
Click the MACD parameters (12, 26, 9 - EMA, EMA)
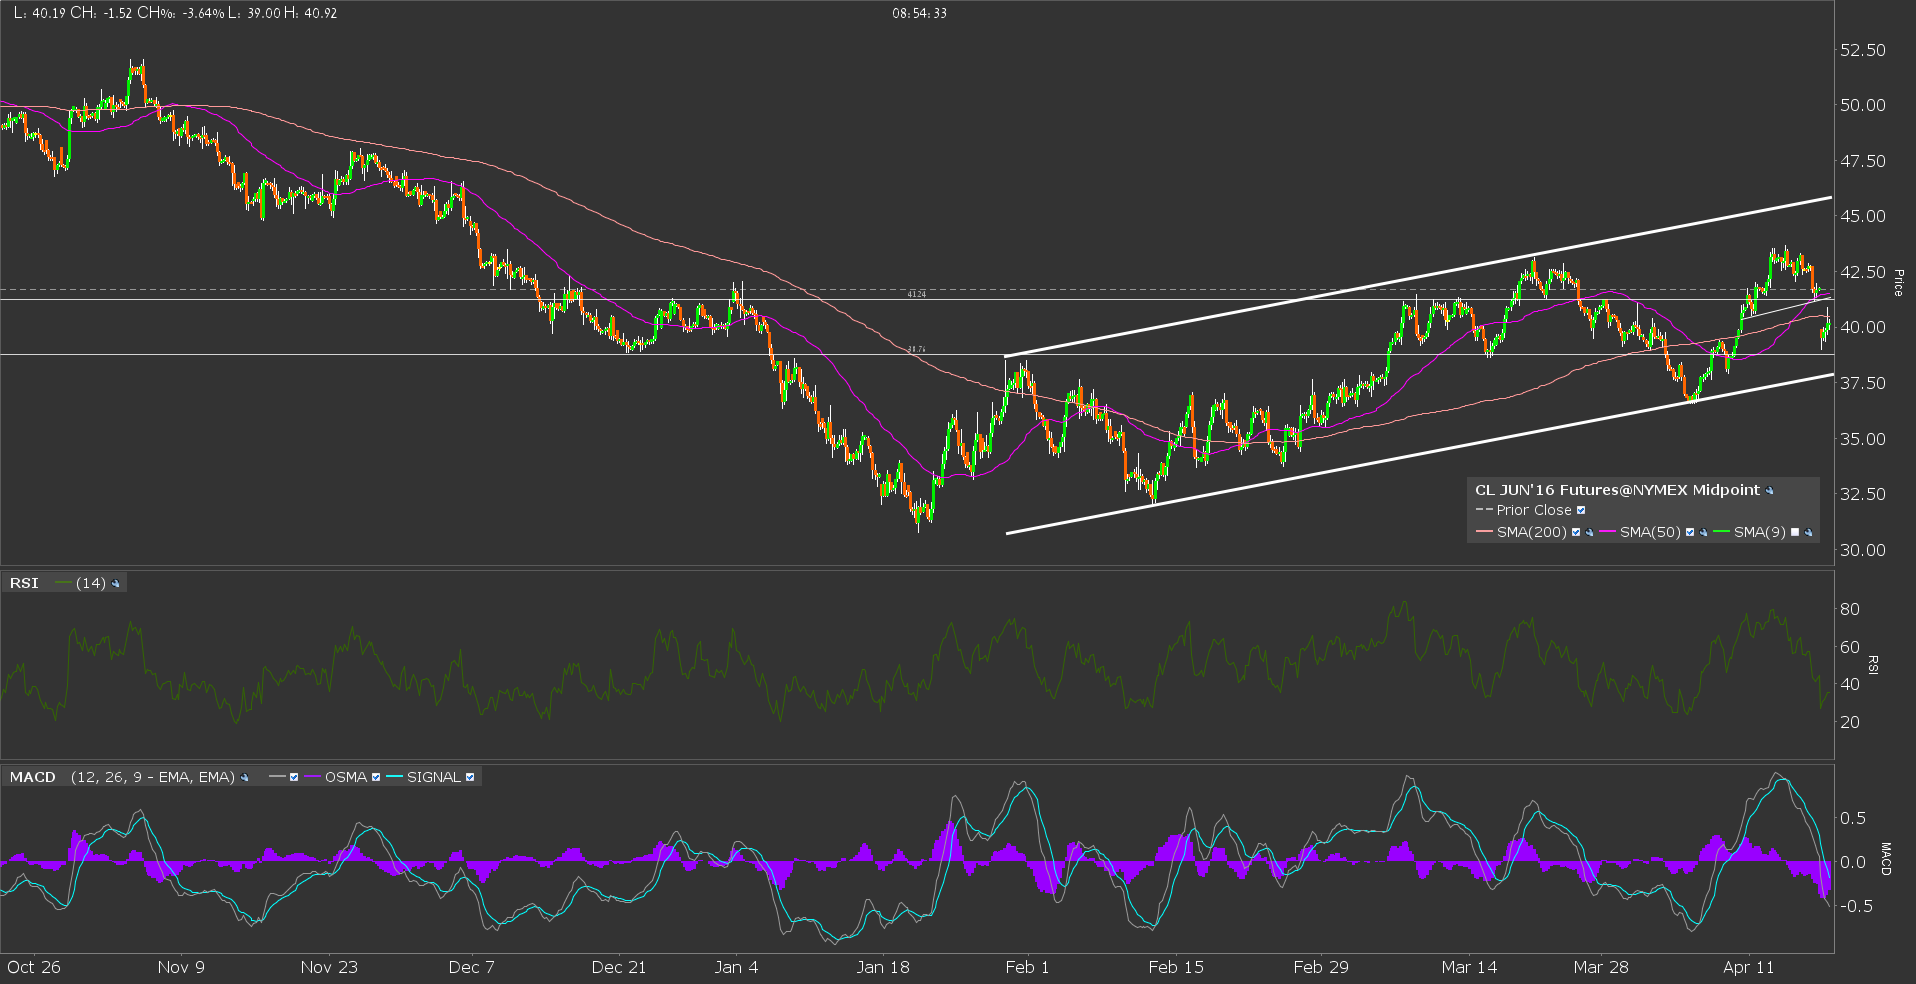coord(153,778)
